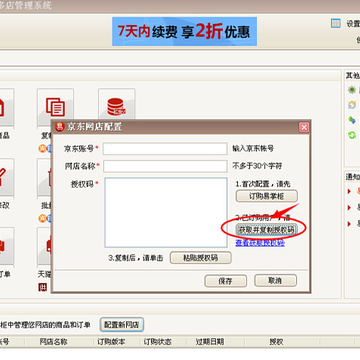This screenshot has height=360, width=360.
Task: Click the 过期日期 column header
Action: (x=210, y=342)
